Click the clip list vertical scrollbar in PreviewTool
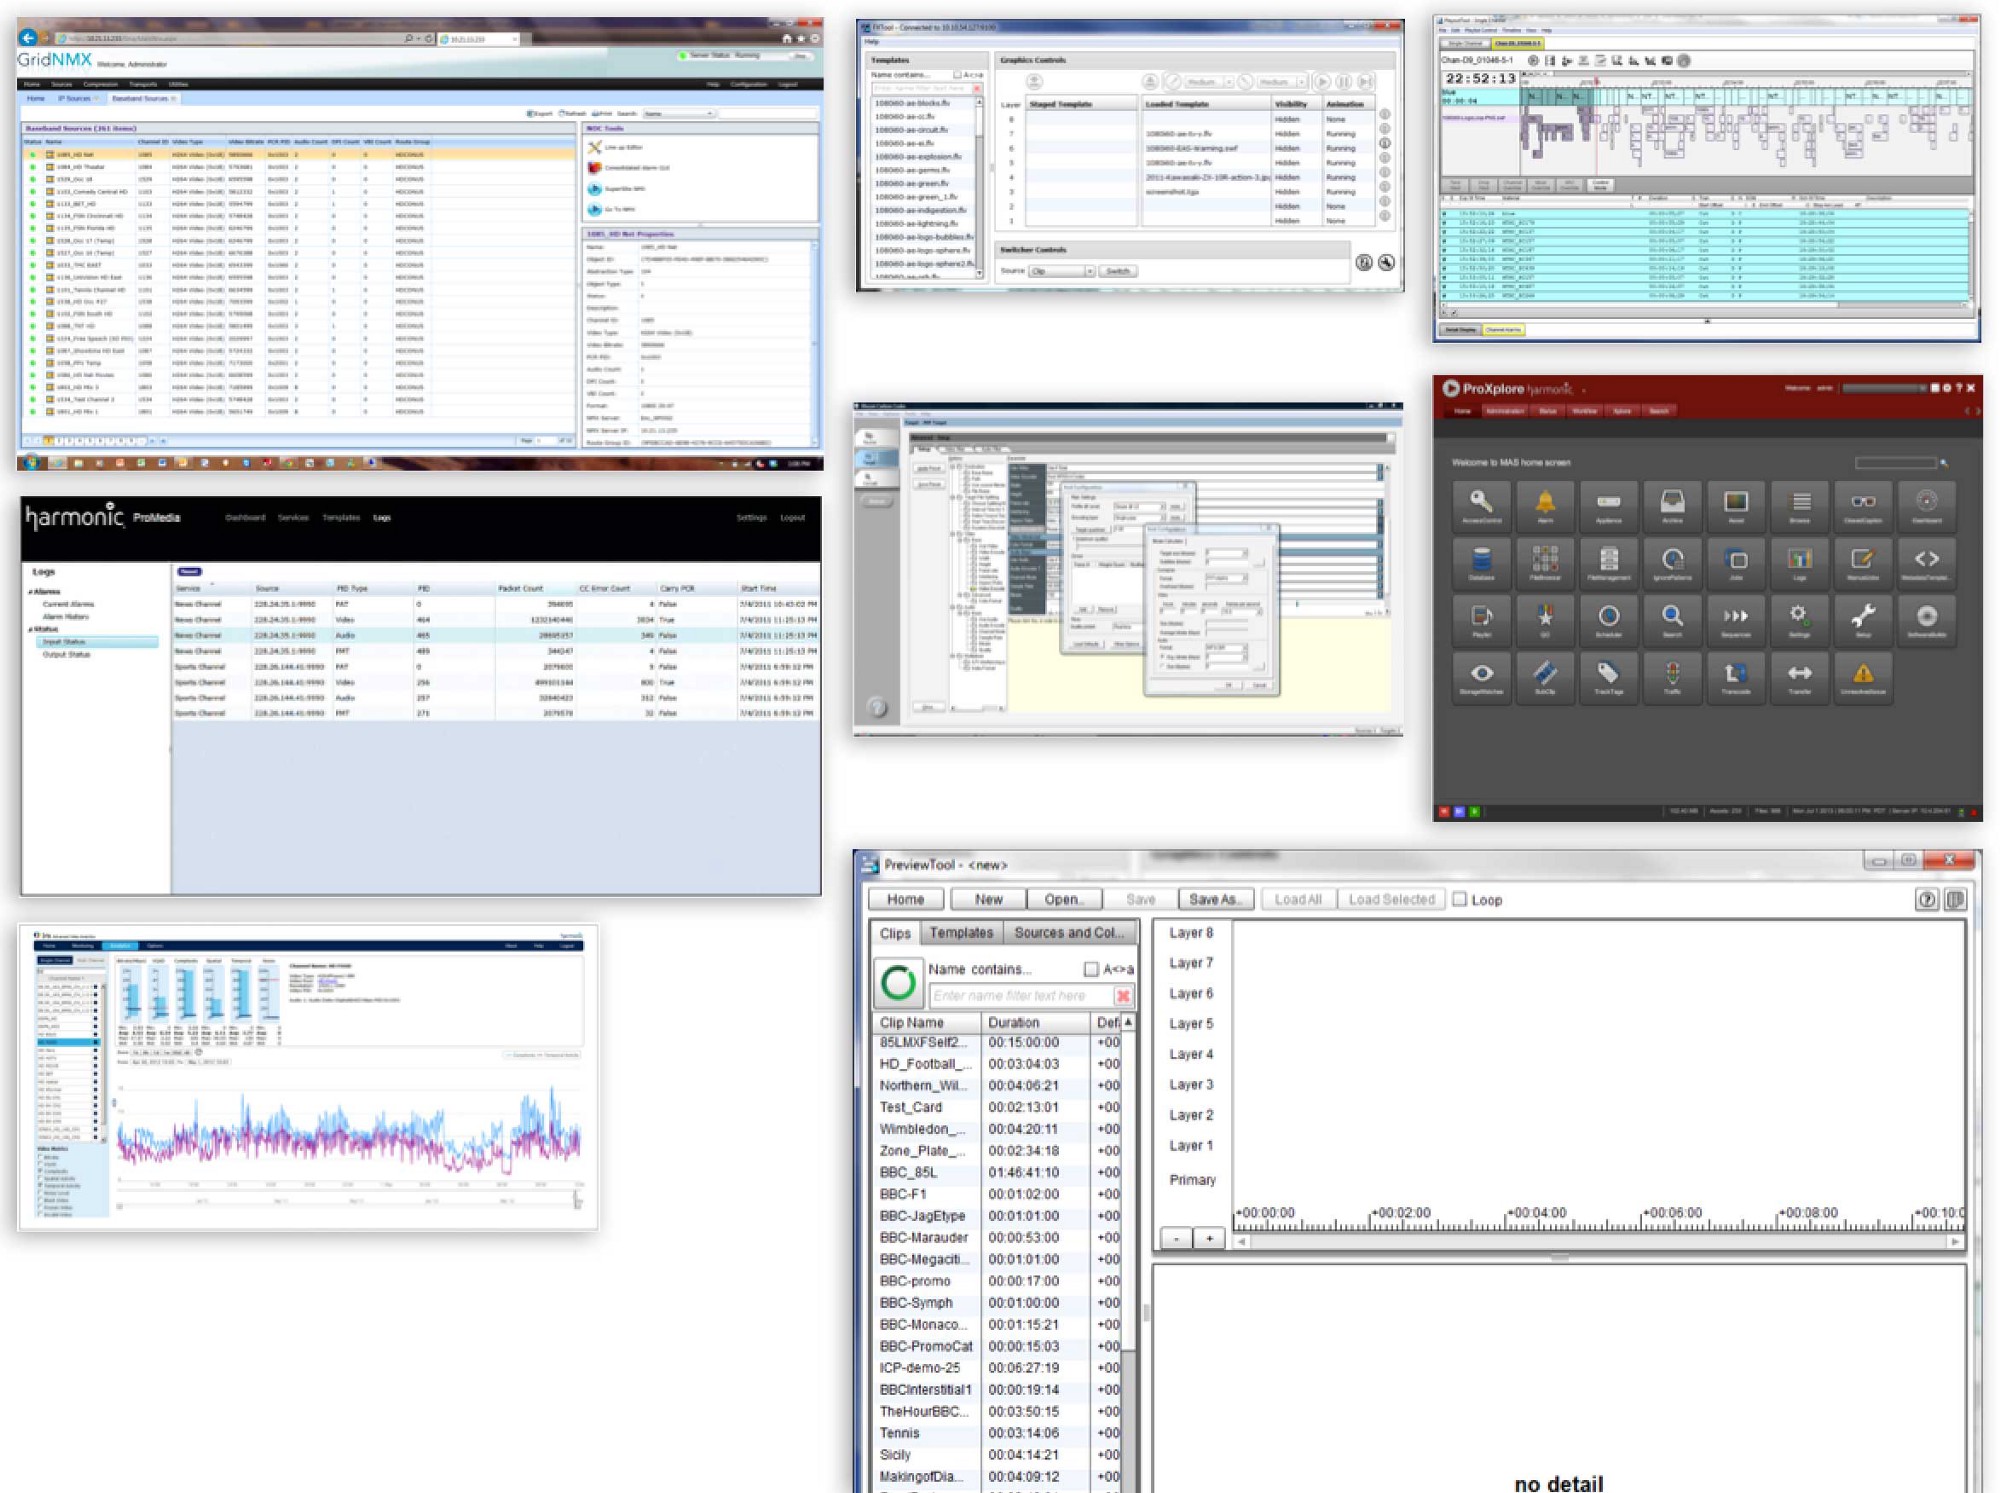Viewport: 2000px width, 1493px height. [x=1128, y=1255]
